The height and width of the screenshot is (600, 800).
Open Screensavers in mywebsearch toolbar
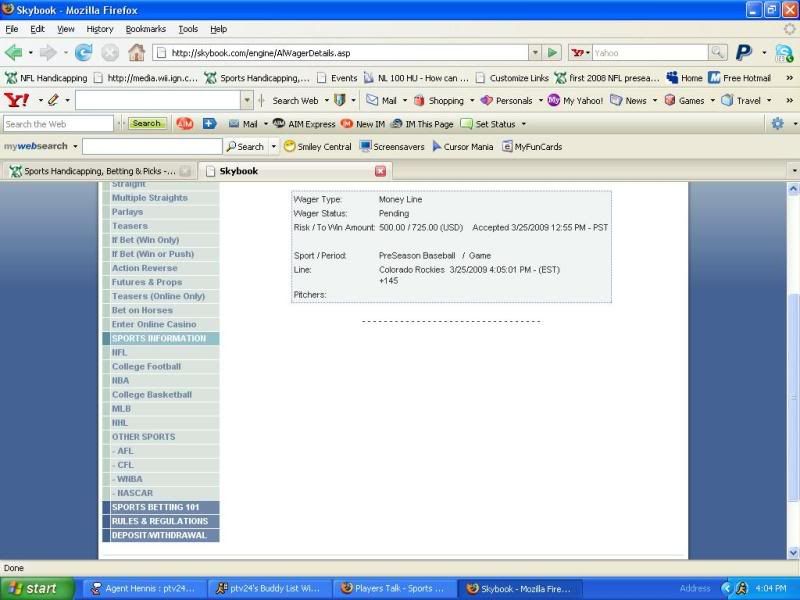point(392,146)
